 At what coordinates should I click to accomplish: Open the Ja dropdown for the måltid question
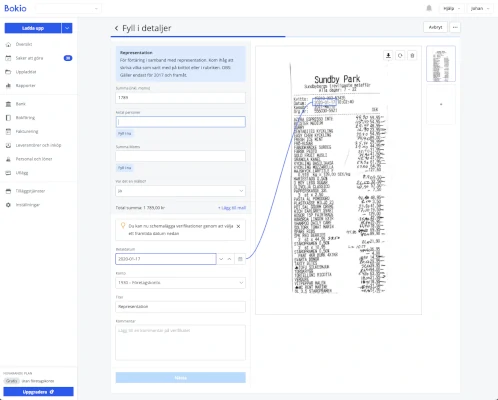click(x=180, y=191)
